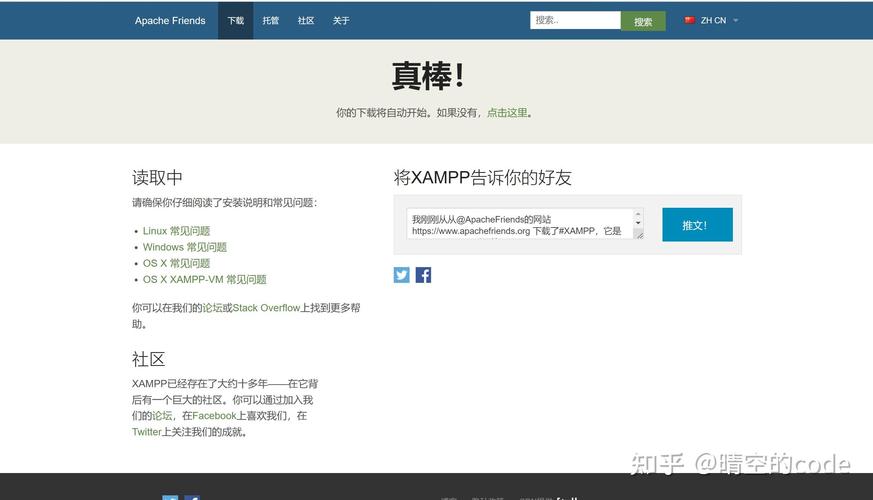The image size is (873, 500).
Task: Open the Apache Friends home link
Action: 170,21
